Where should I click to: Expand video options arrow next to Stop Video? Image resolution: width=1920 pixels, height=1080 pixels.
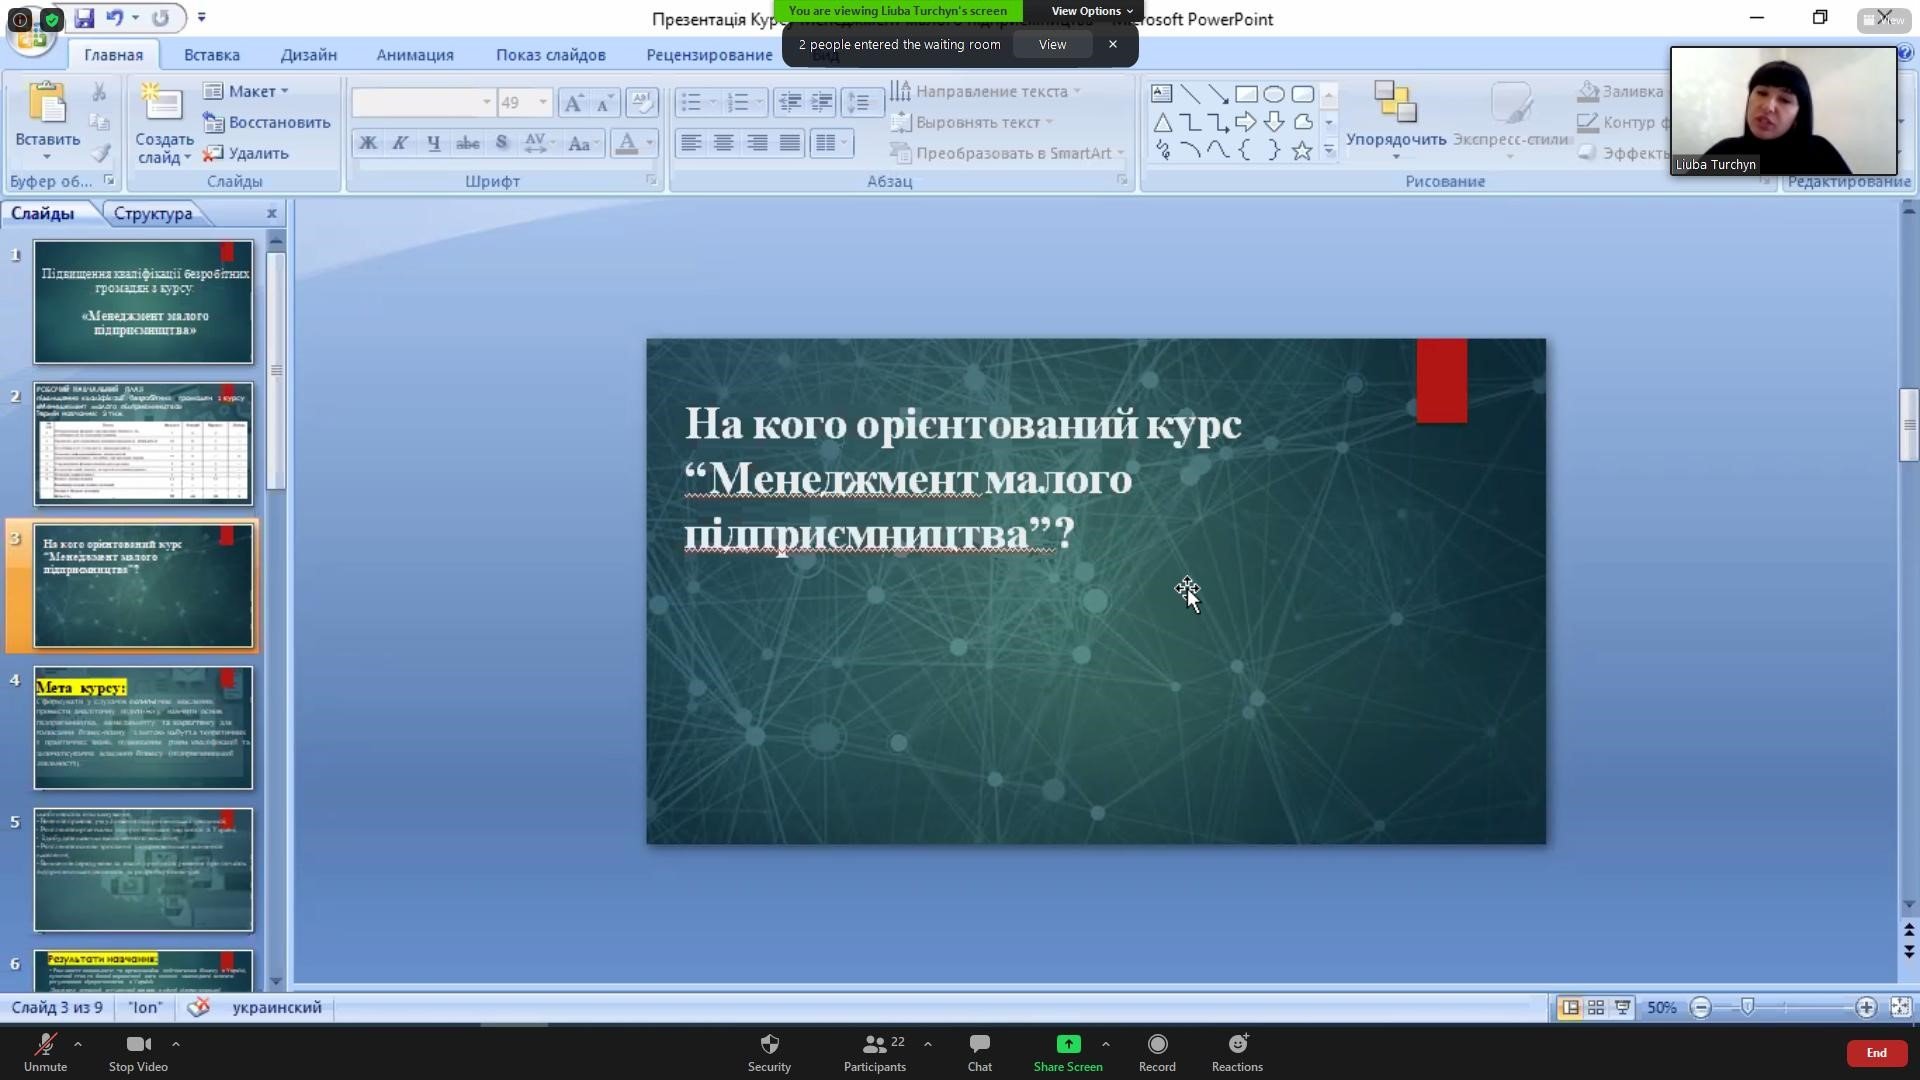pyautogui.click(x=176, y=1044)
